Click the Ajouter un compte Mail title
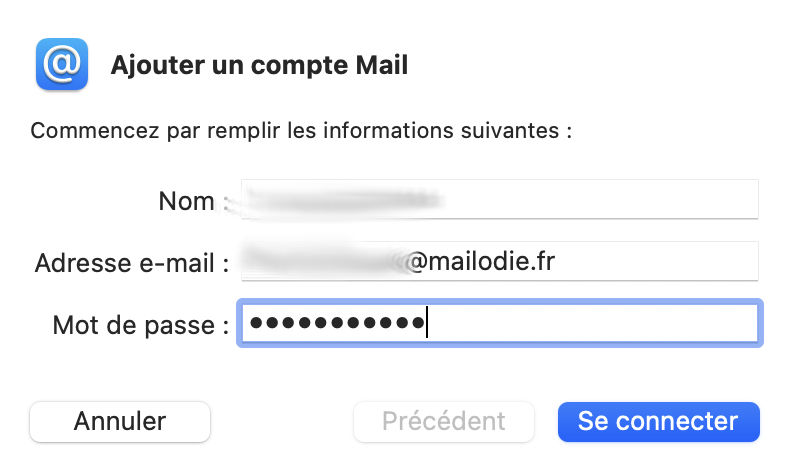Image resolution: width=790 pixels, height=474 pixels. 259,66
